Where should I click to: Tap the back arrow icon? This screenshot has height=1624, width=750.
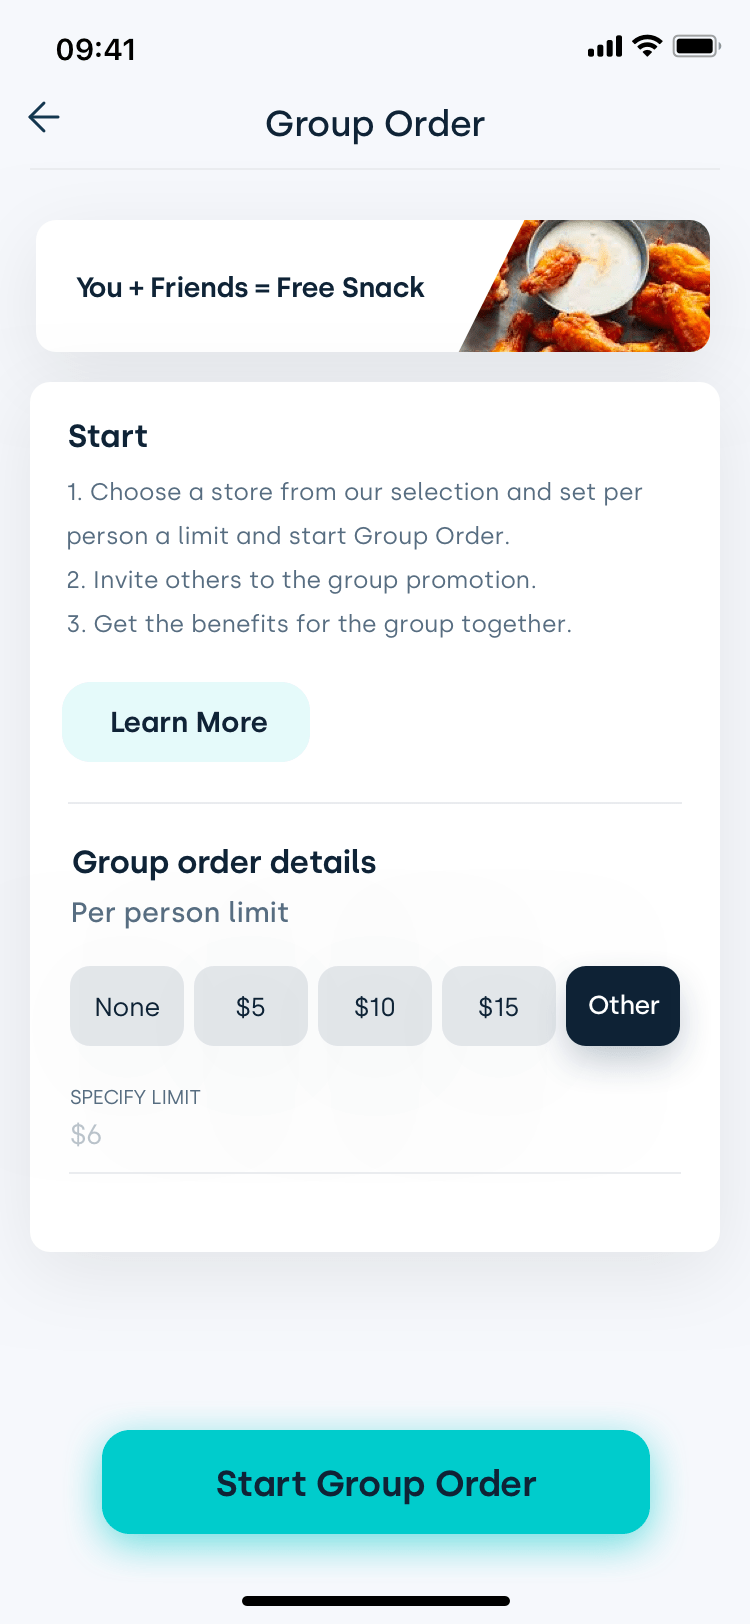pyautogui.click(x=44, y=117)
